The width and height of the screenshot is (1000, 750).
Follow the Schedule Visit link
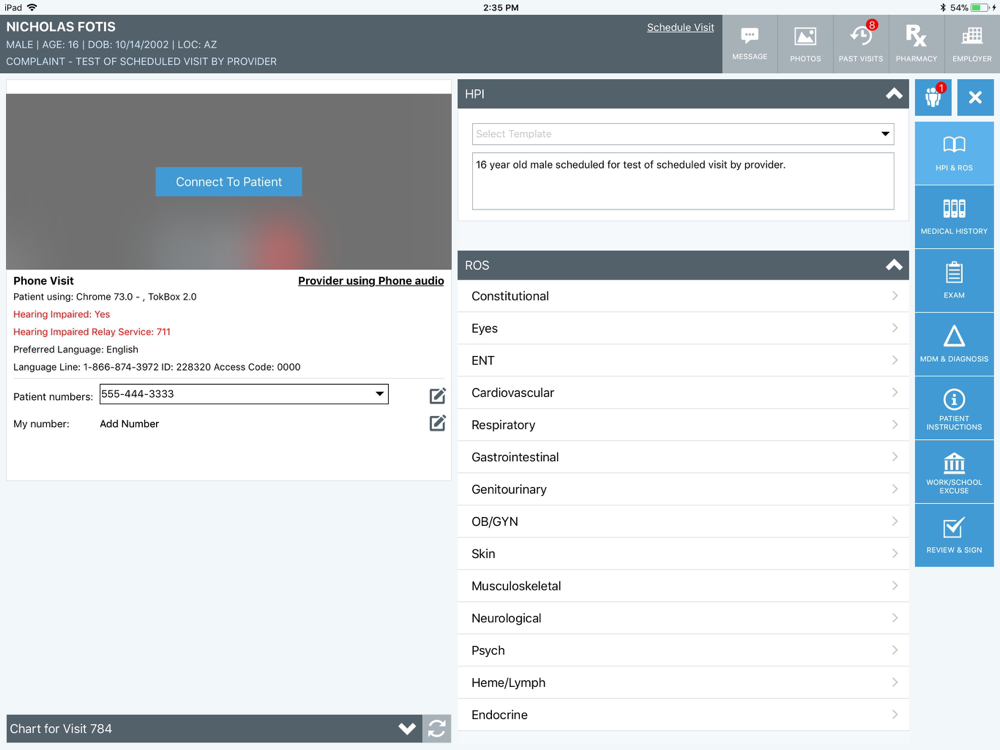[680, 27]
